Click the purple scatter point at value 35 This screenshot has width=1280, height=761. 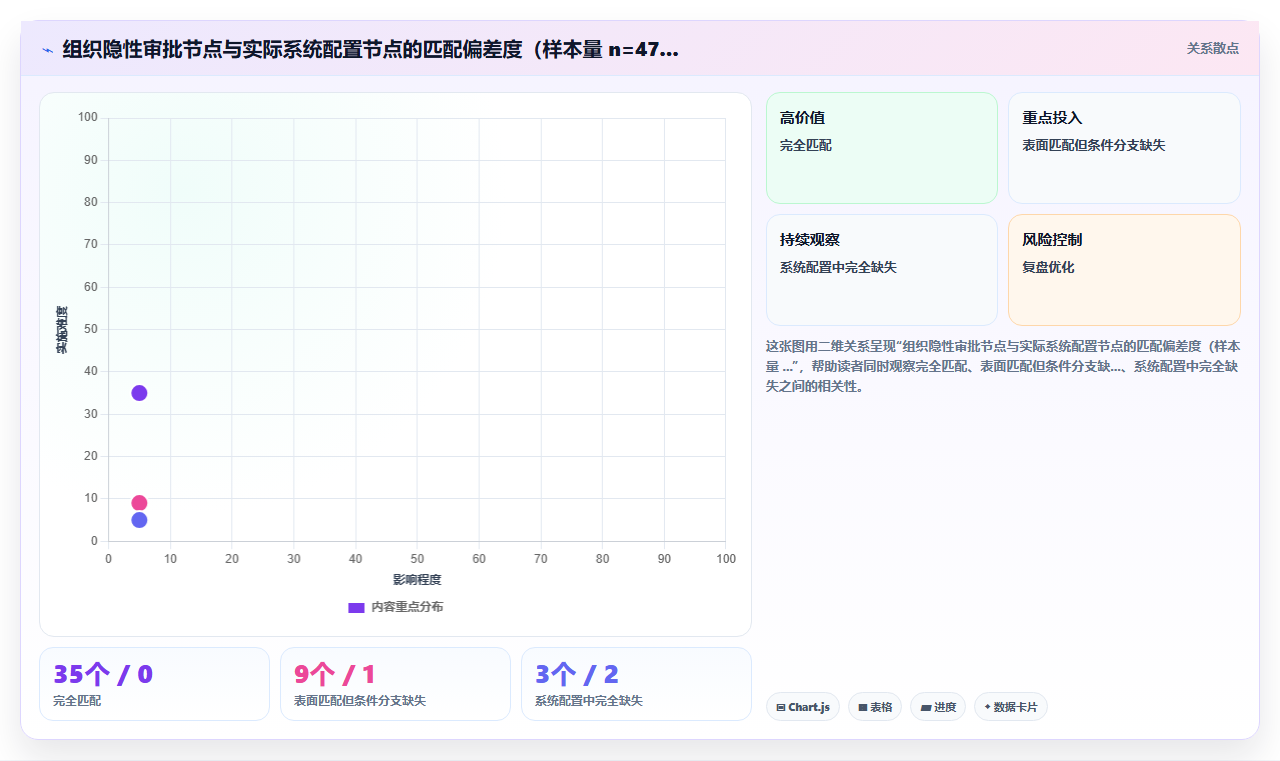[139, 393]
